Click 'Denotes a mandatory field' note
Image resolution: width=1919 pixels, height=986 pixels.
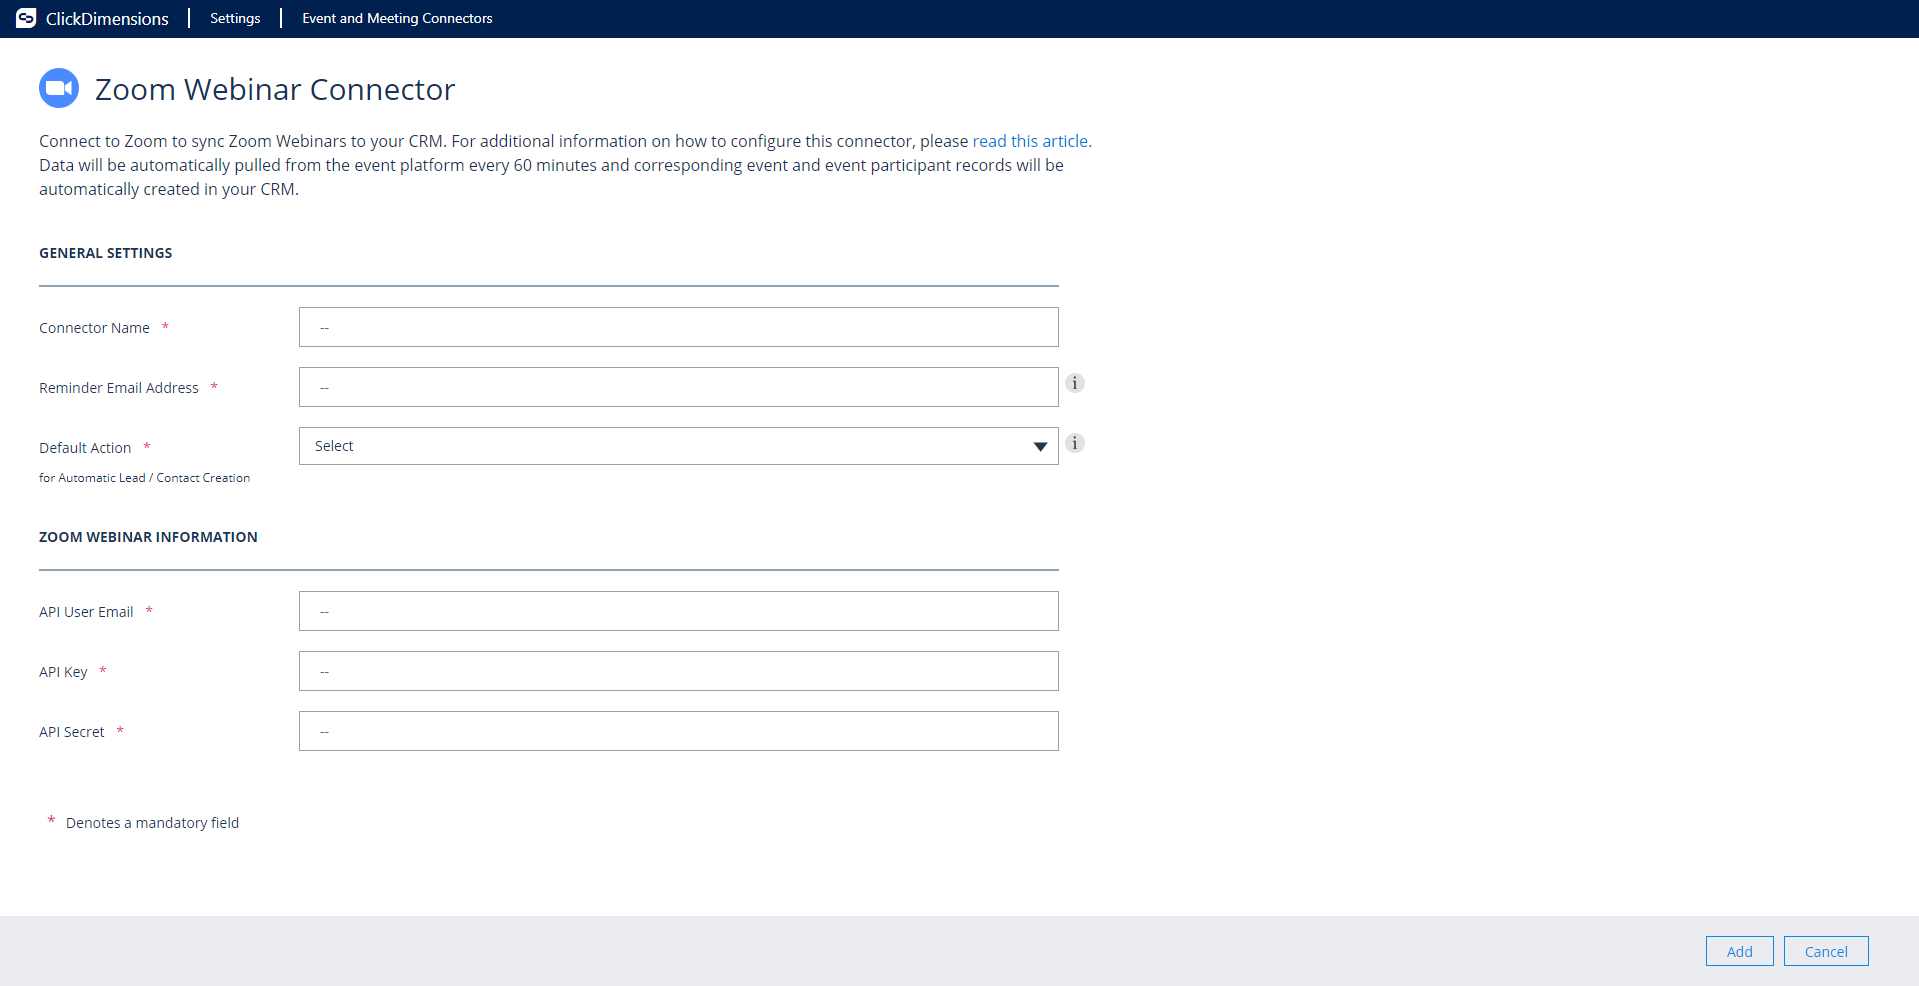(x=152, y=823)
